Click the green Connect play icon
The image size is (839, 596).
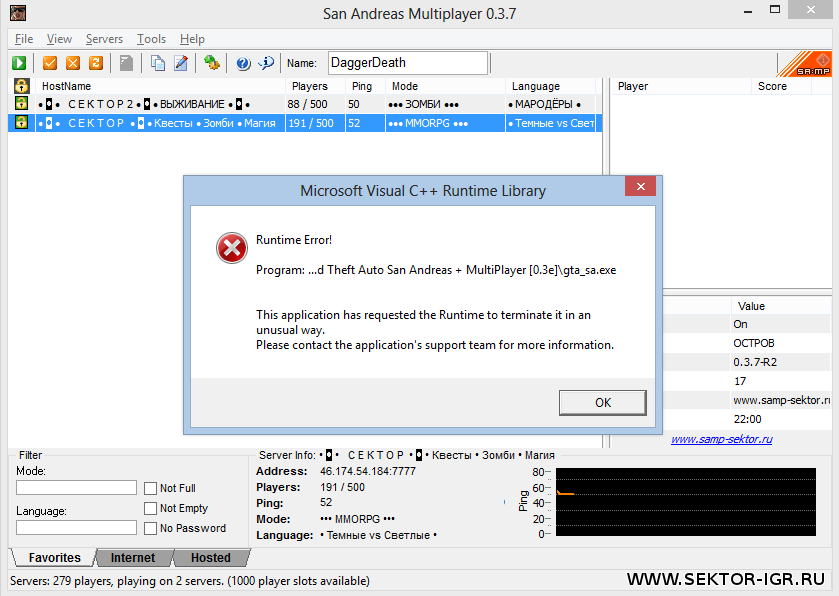click(19, 63)
